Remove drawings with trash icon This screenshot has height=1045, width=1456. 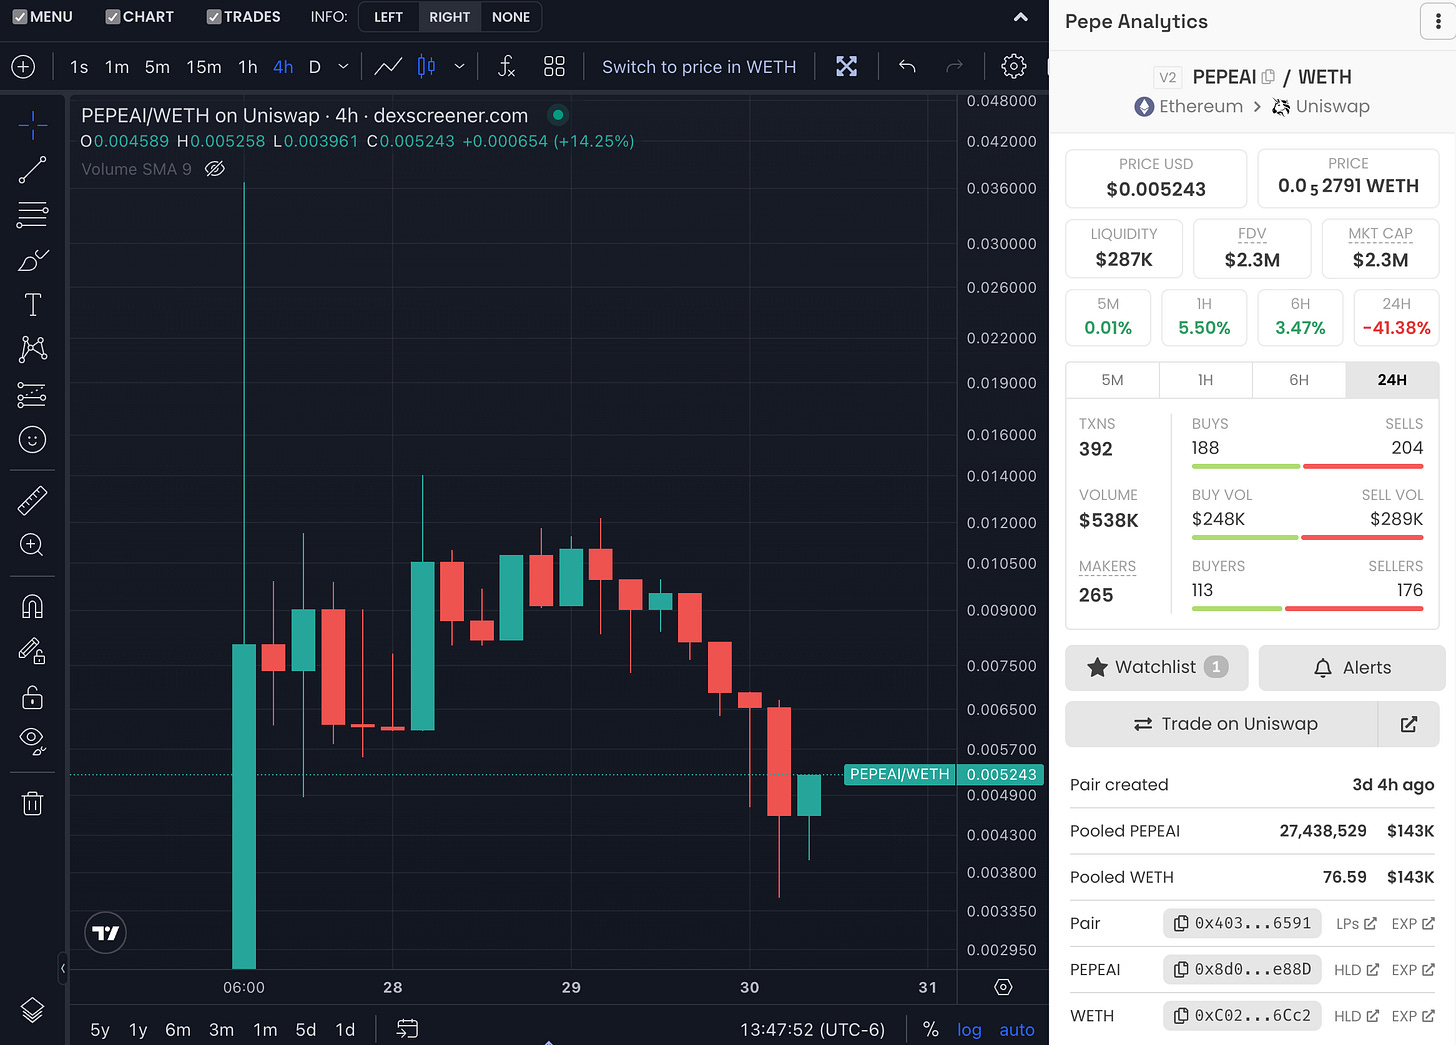(32, 803)
